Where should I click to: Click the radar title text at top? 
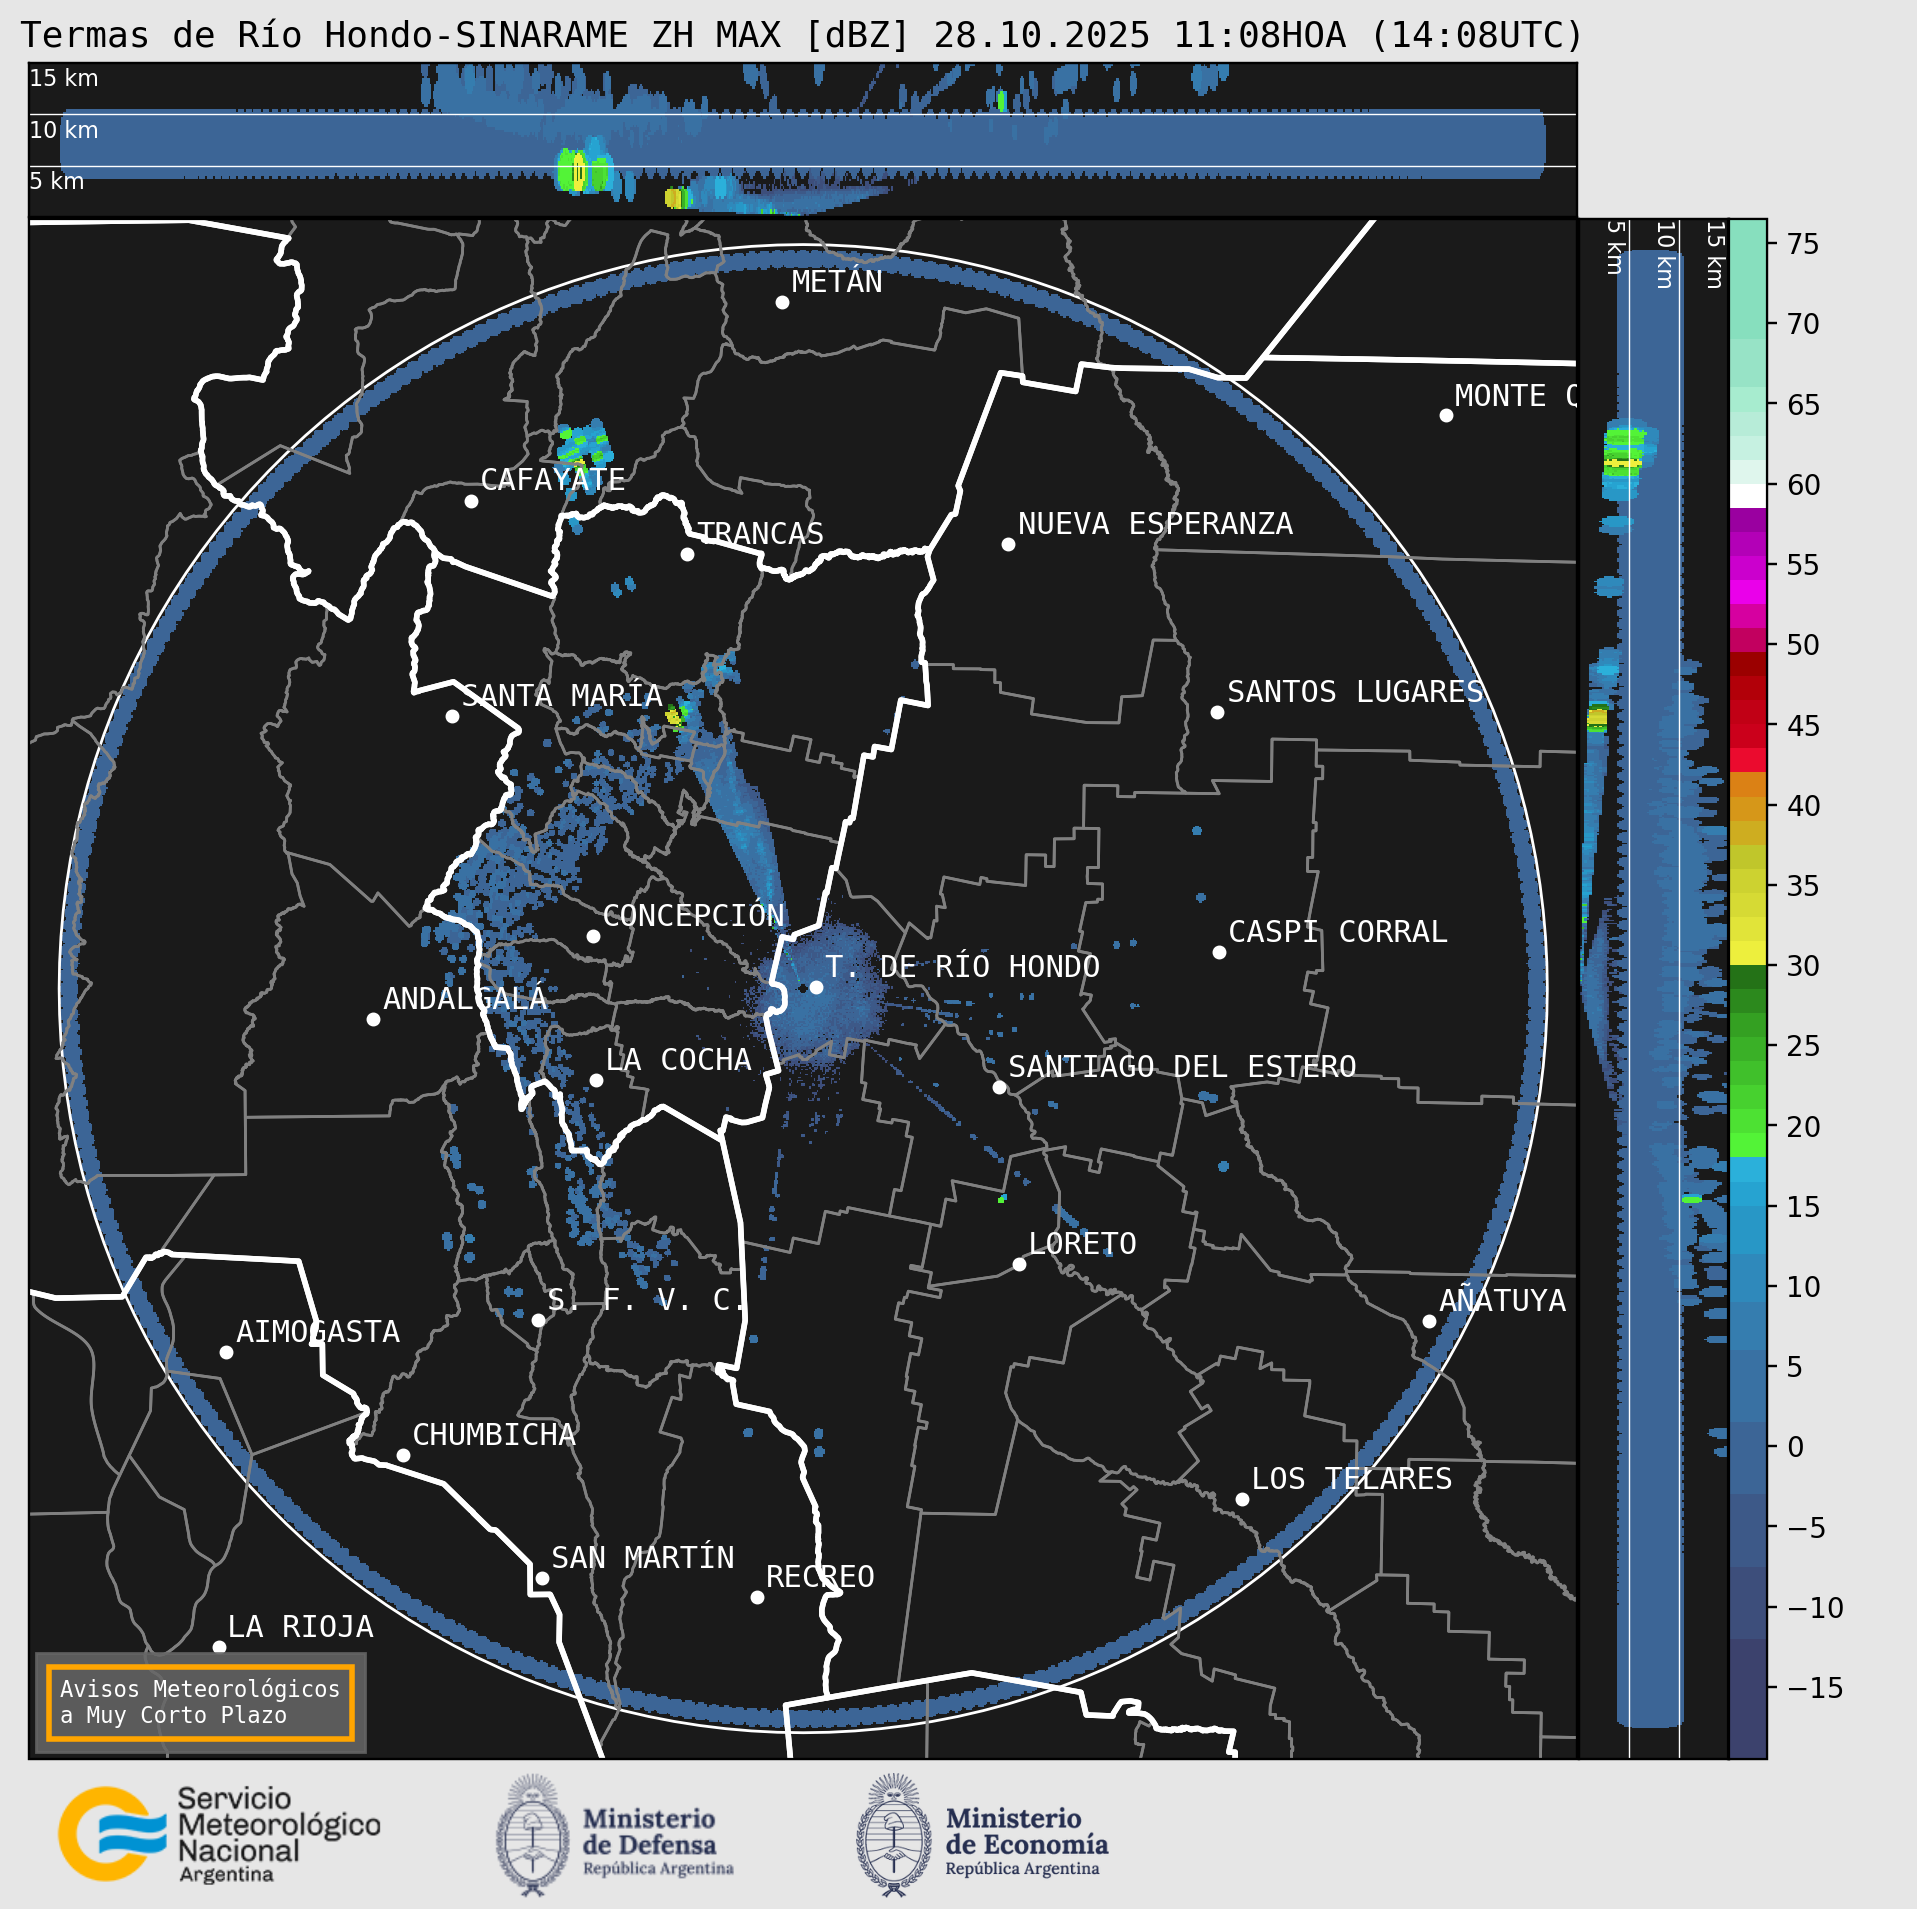pos(802,35)
